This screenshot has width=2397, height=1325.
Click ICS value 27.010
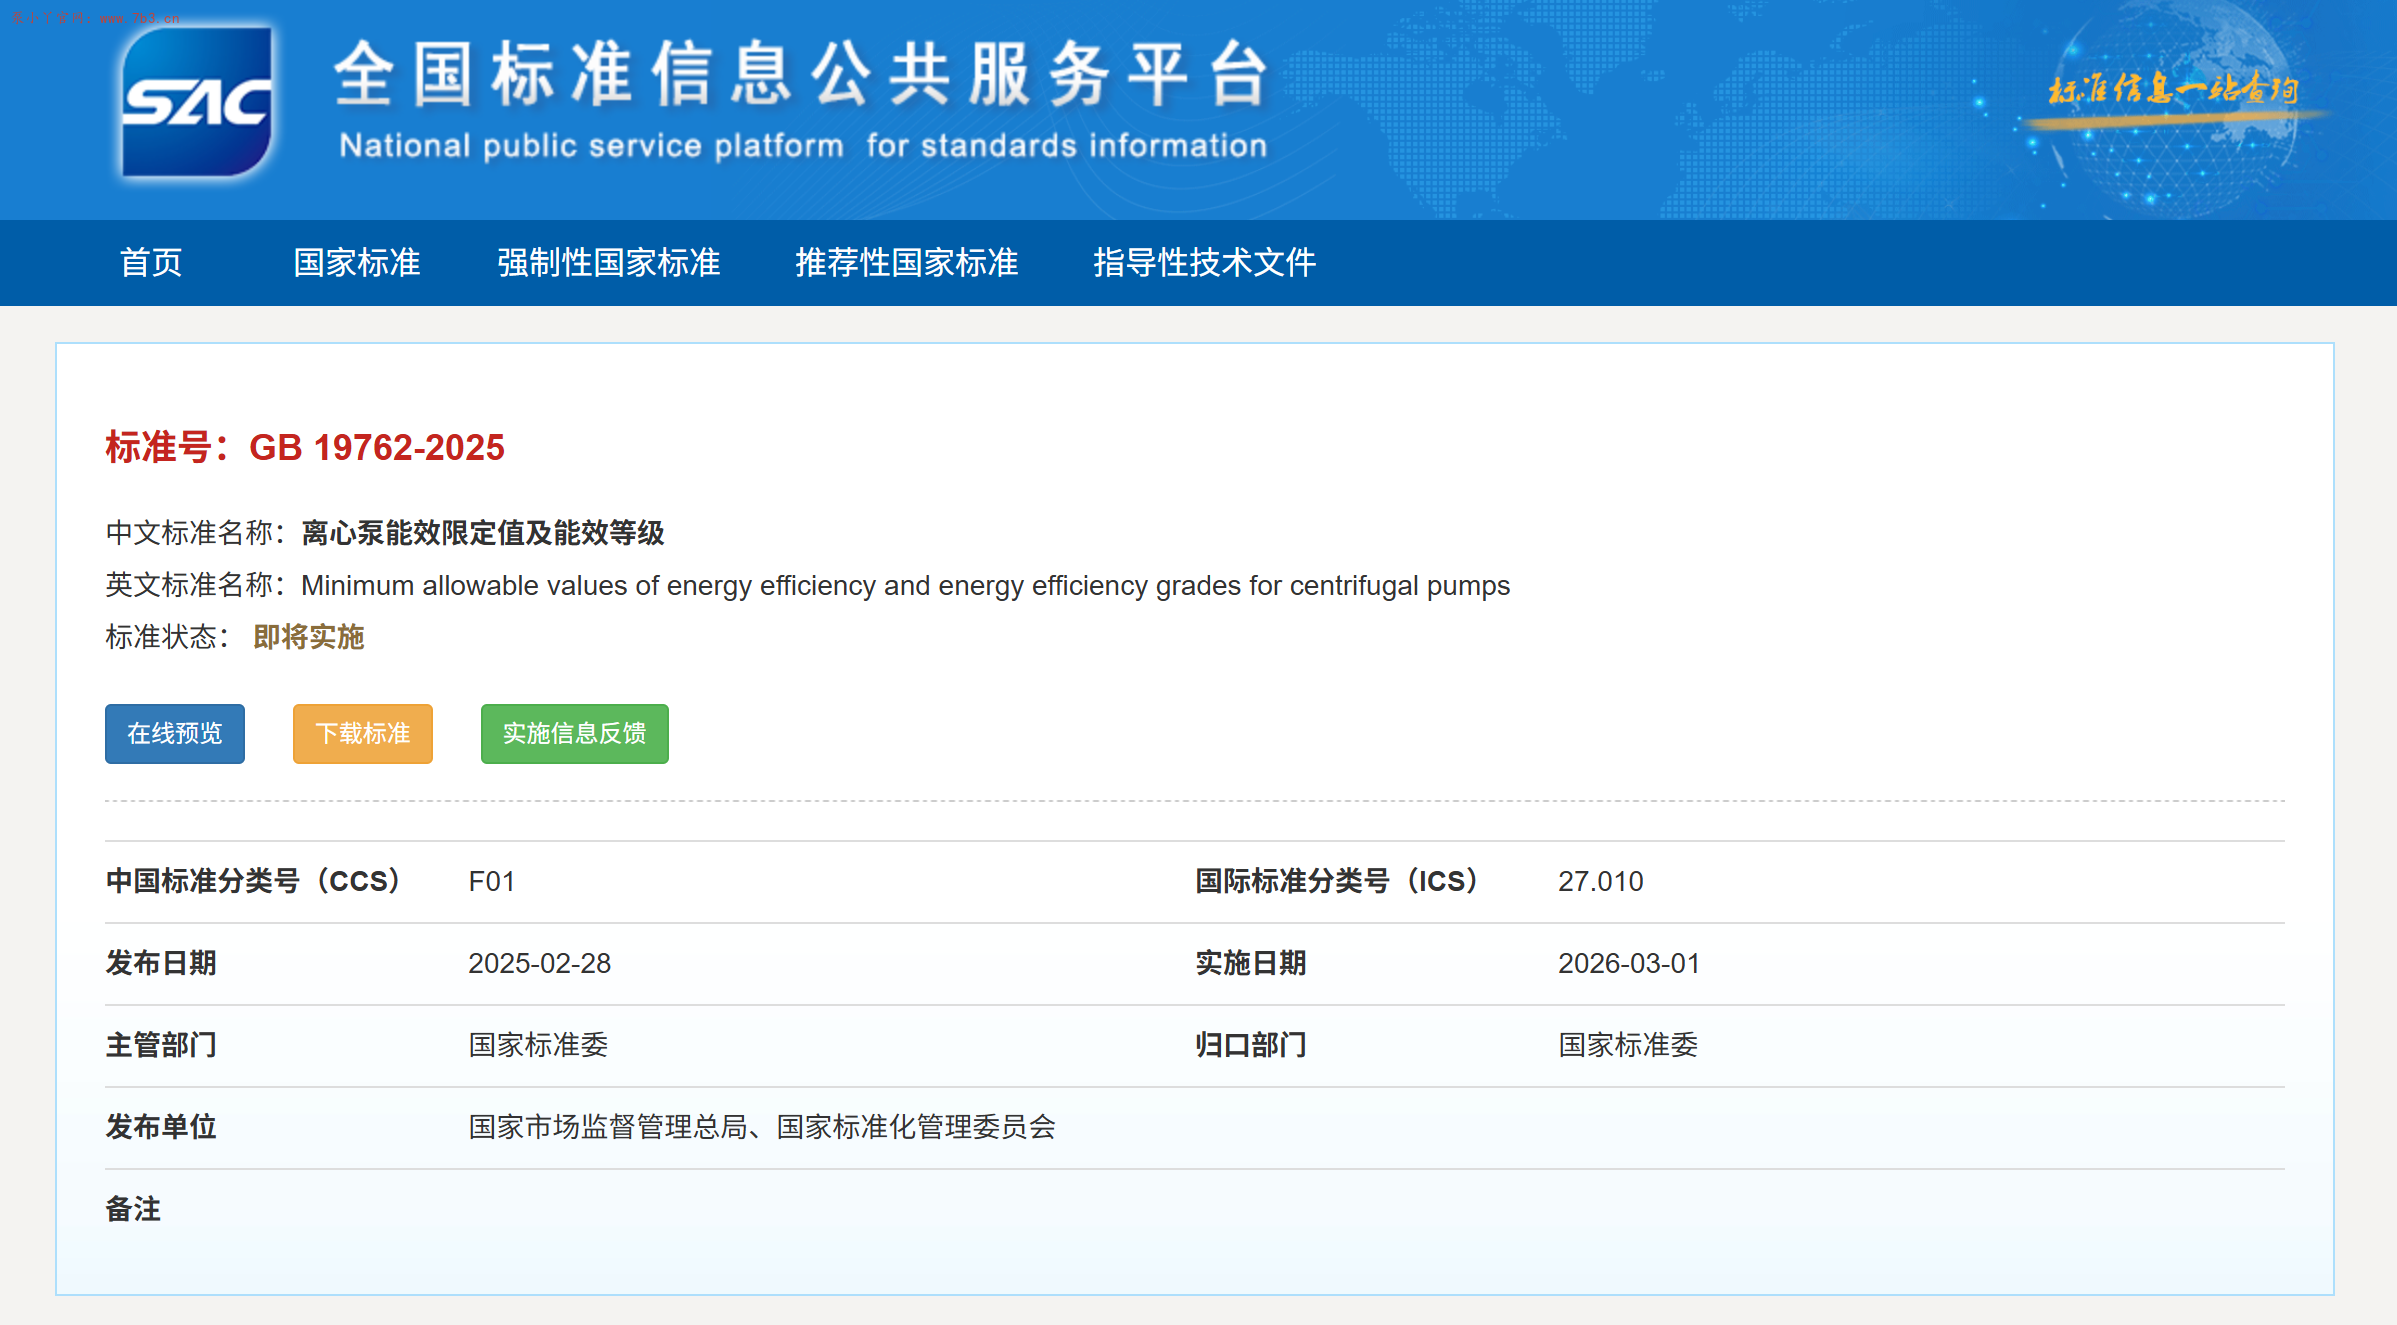[1601, 881]
